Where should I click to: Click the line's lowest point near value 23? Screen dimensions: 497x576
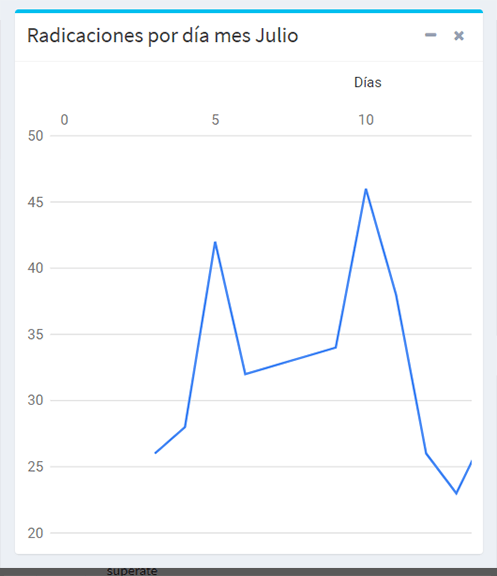(456, 493)
